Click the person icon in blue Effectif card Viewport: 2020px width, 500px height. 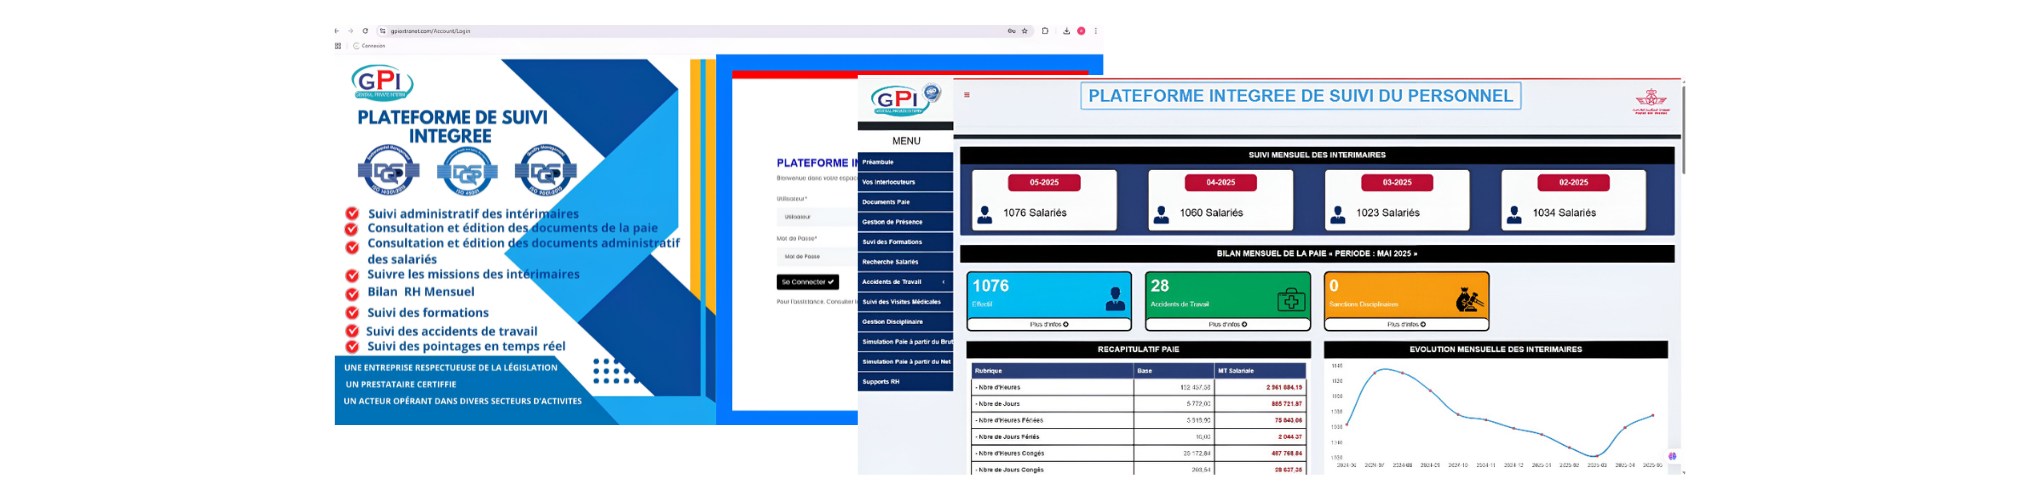(1114, 299)
